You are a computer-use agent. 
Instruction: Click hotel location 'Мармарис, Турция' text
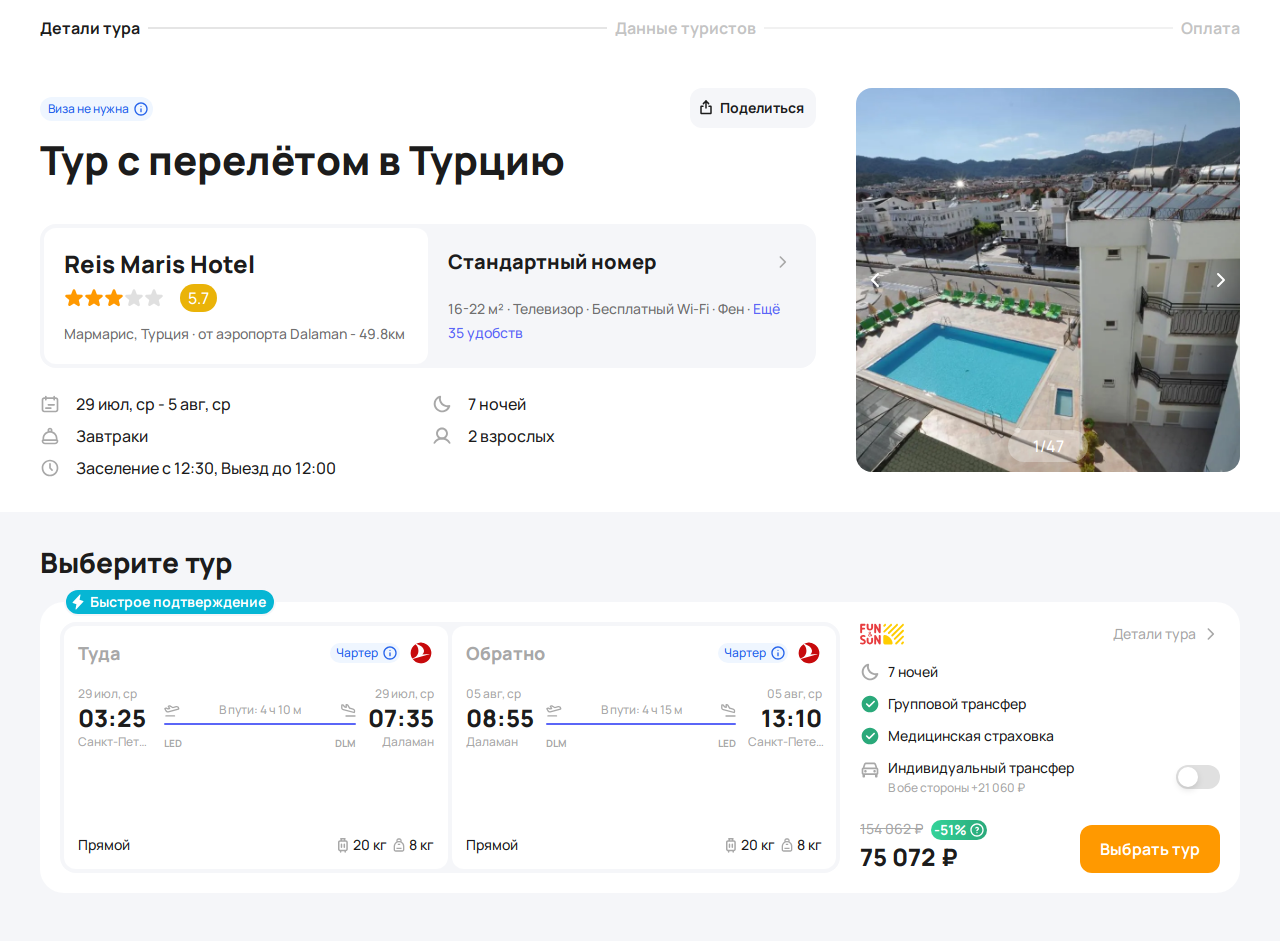pos(126,334)
